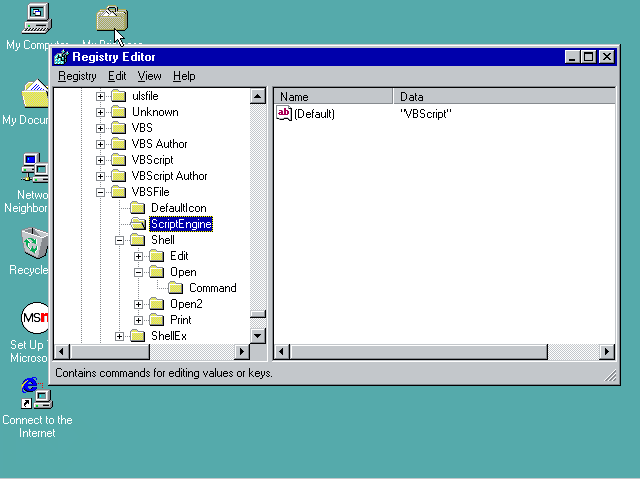Collapse the Shell key

119,240
